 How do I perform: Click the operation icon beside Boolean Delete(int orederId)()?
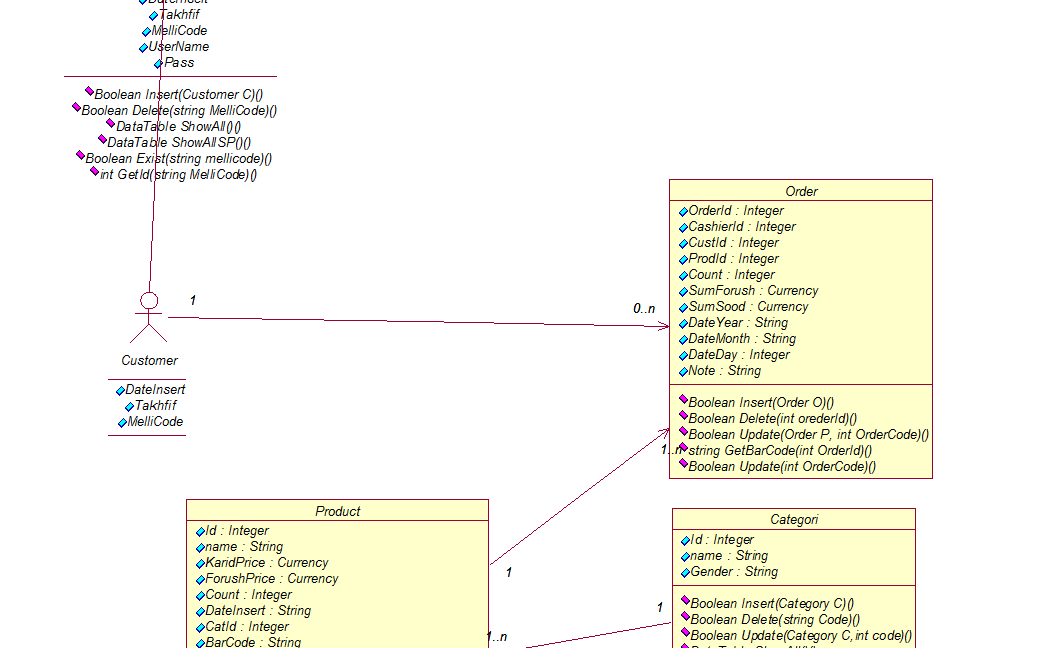pos(683,416)
